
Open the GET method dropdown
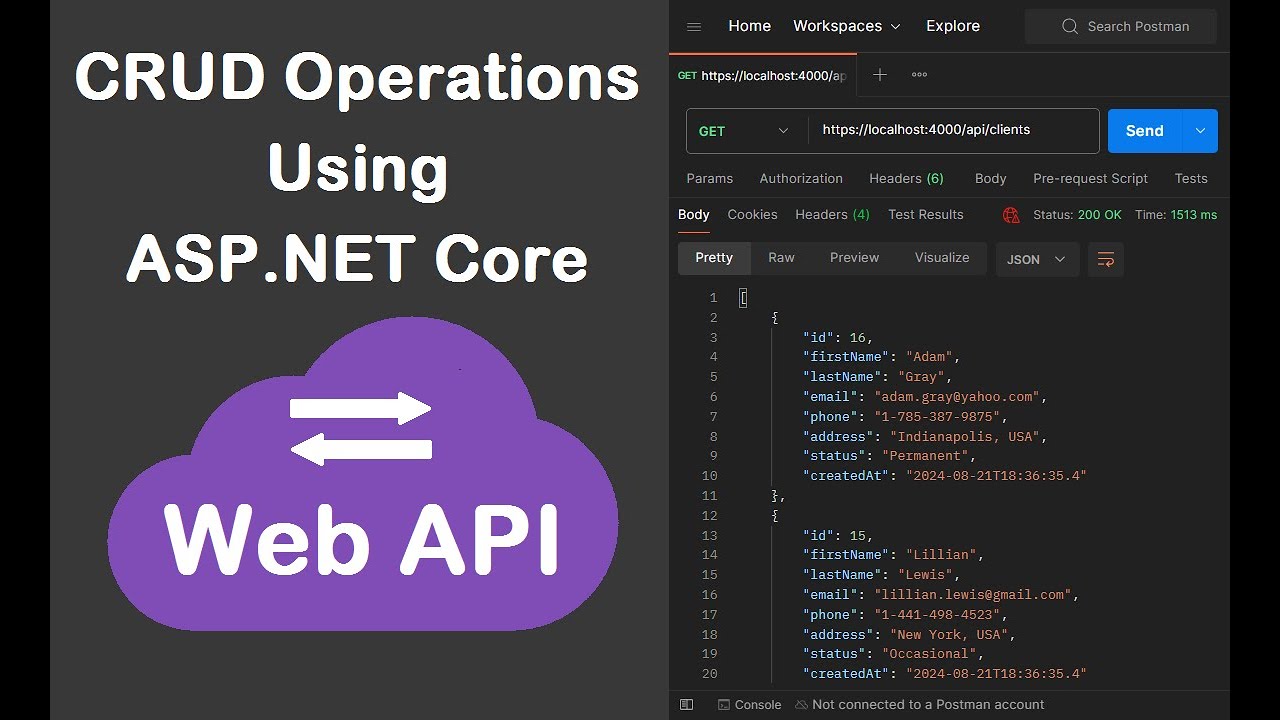746,131
